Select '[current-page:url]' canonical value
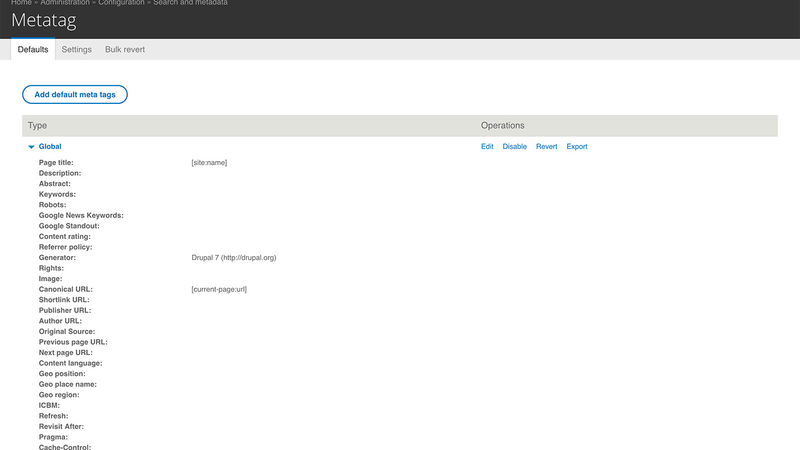Viewport: 800px width, 450px height. 219,289
